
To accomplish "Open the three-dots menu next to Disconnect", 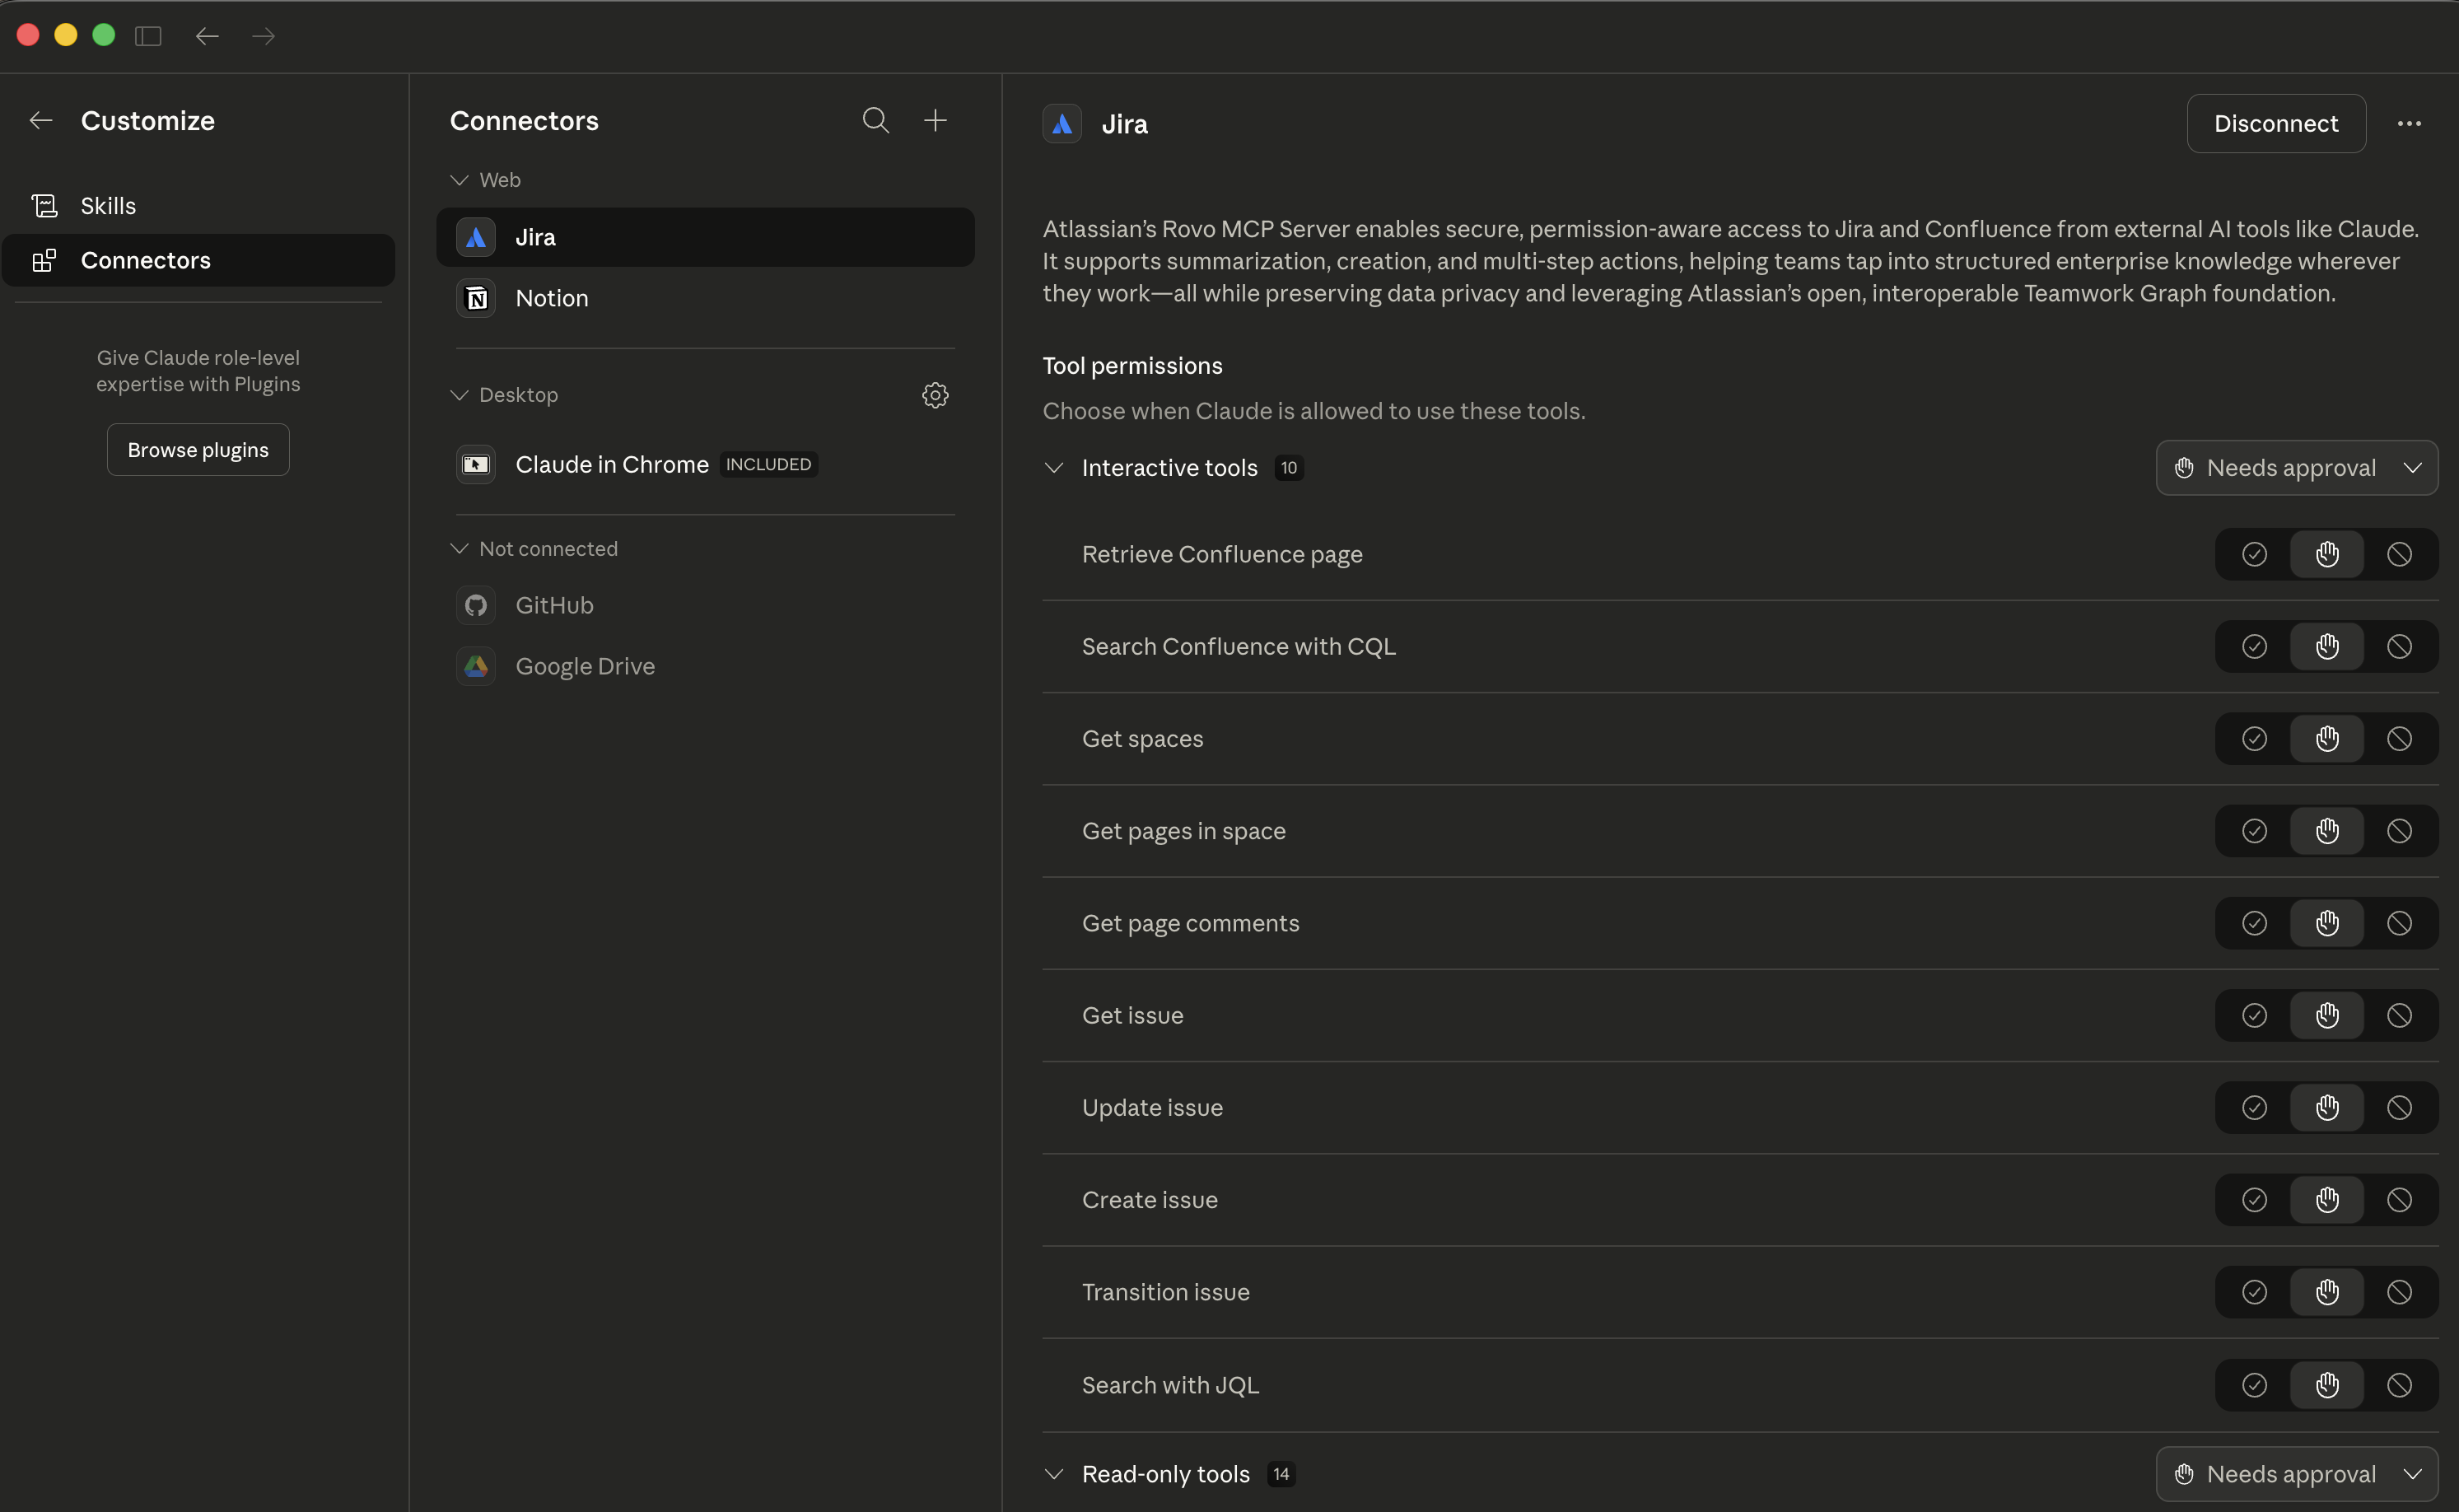I will pyautogui.click(x=2409, y=124).
